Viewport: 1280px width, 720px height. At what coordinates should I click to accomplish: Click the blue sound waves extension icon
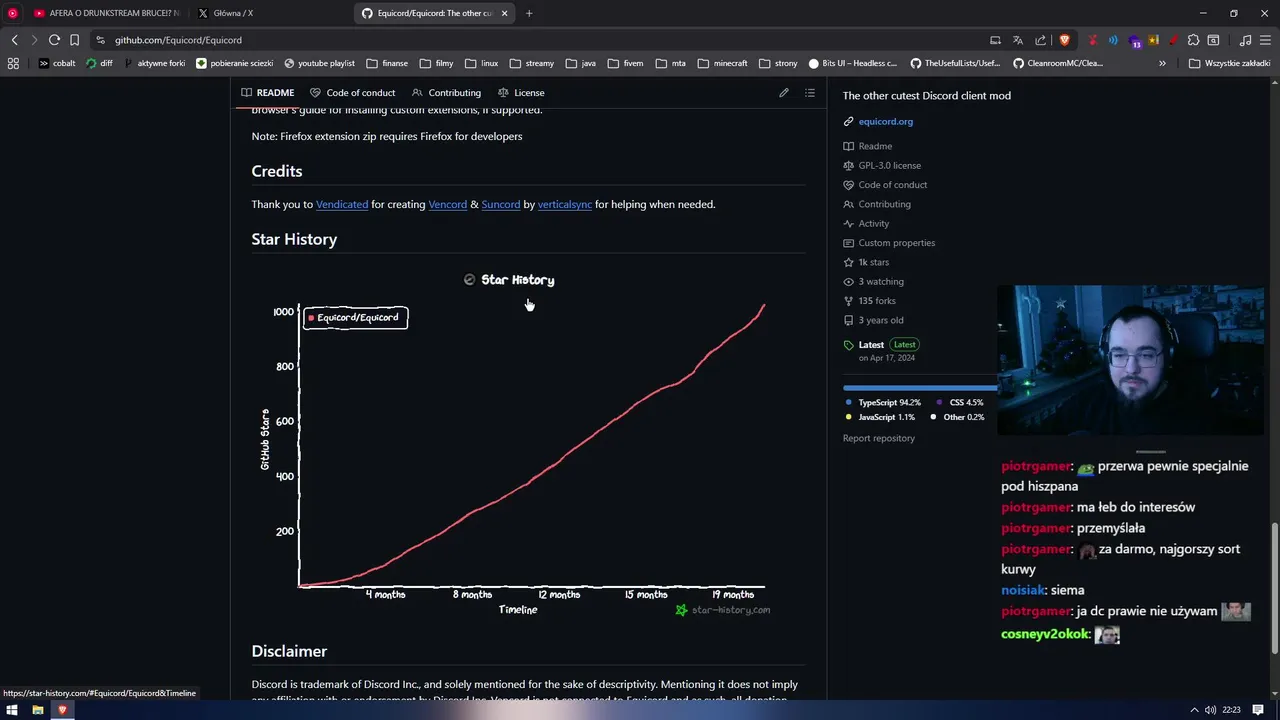[1113, 40]
